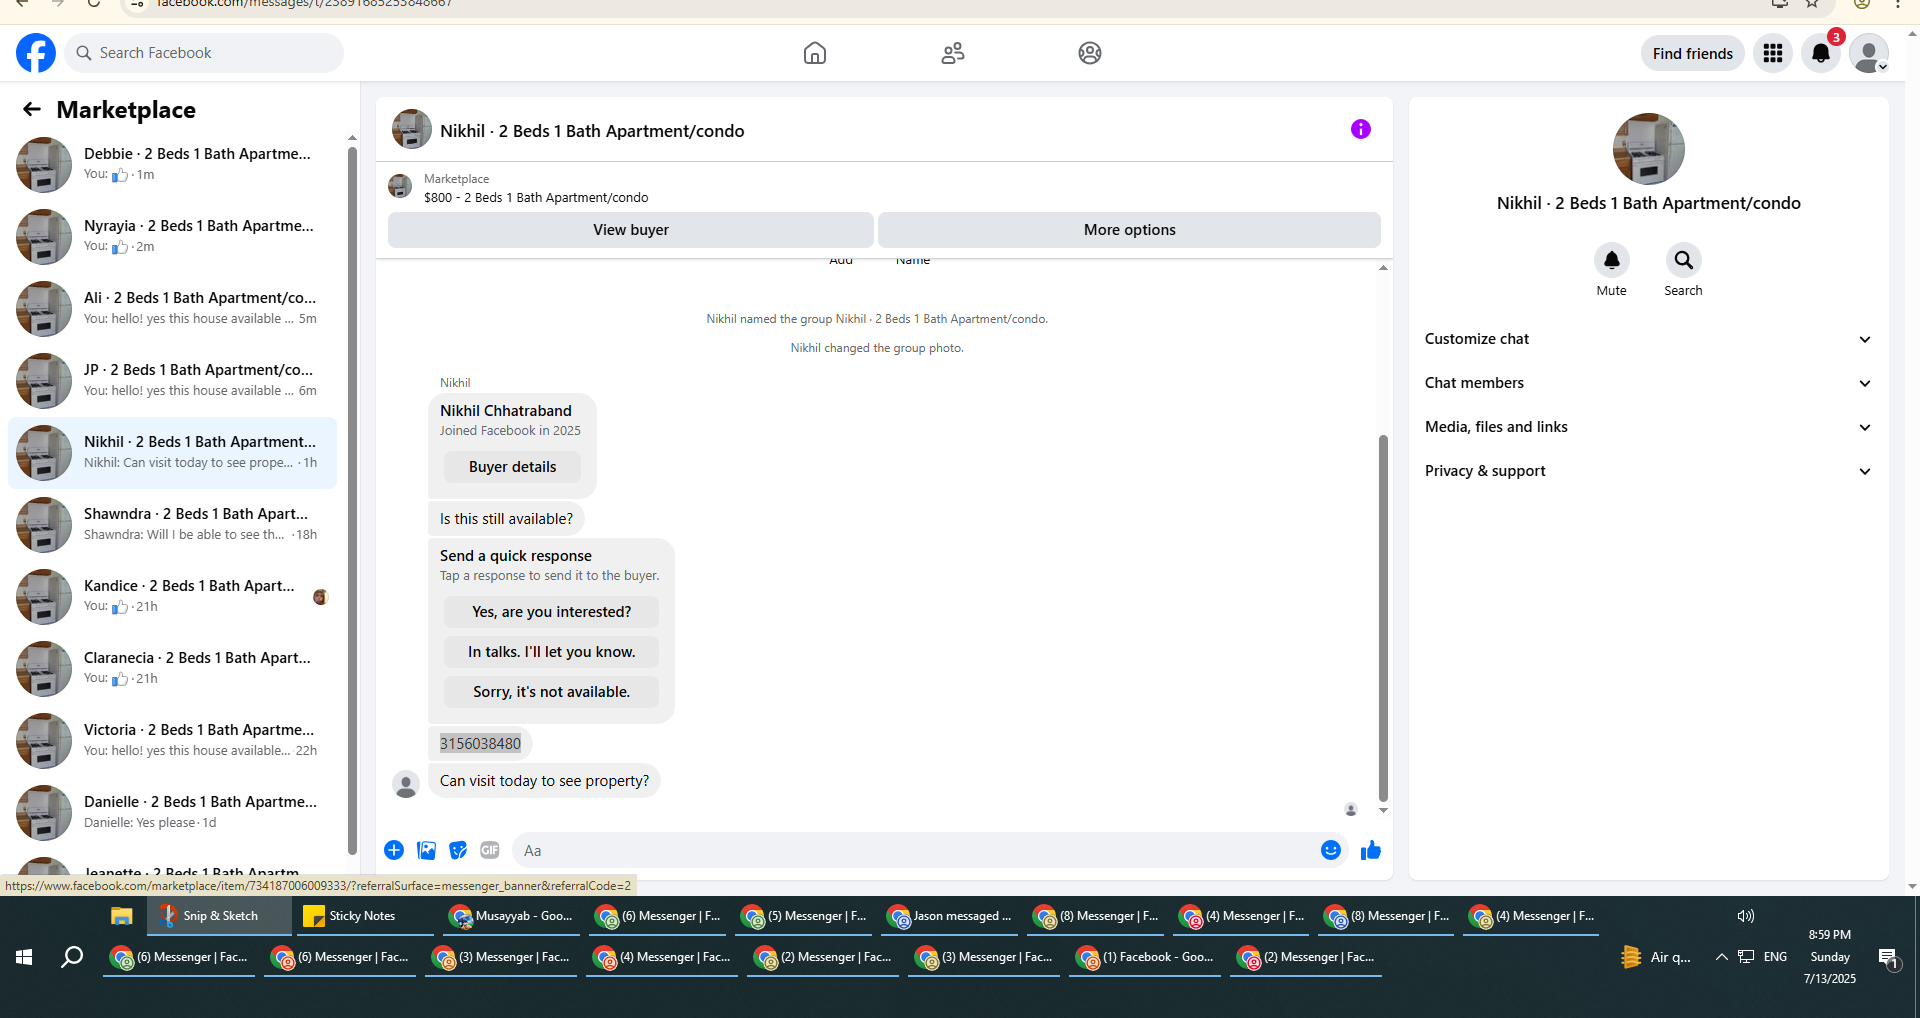This screenshot has width=1920, height=1018.
Task: Open more actions plus icon
Action: [394, 850]
